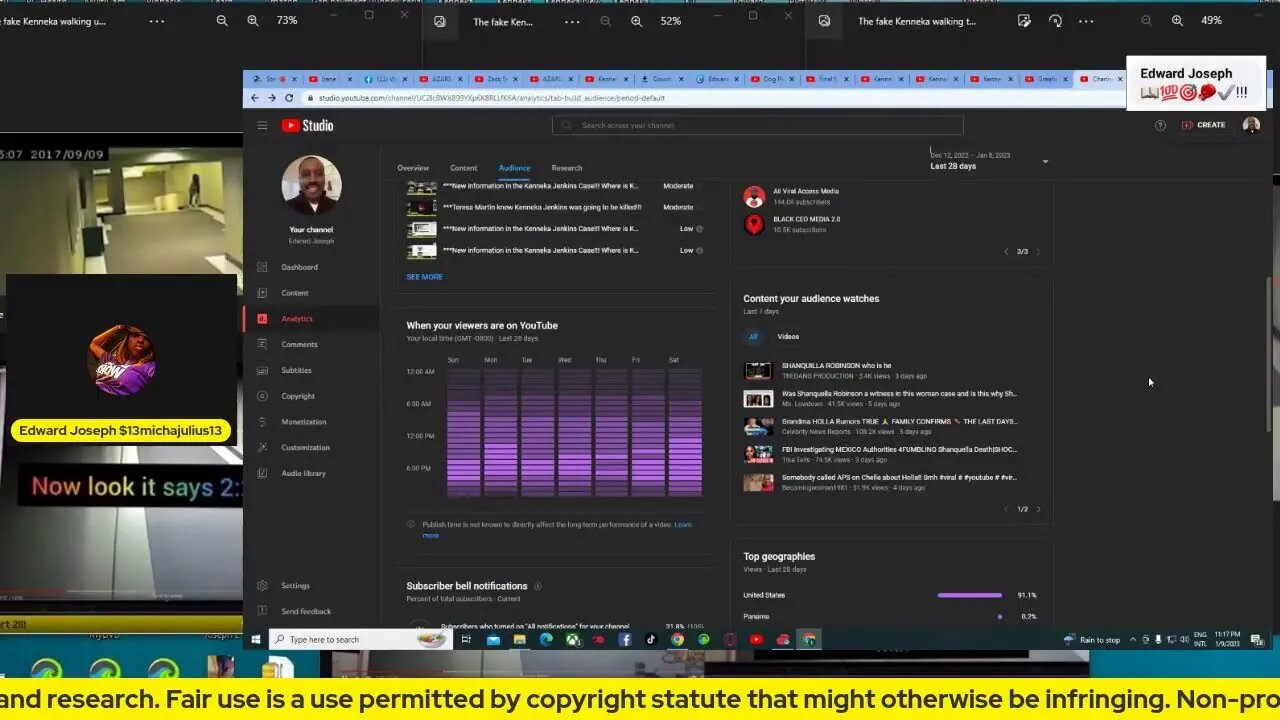Viewport: 1280px width, 720px height.
Task: Zoom in on the 73% photo viewer window
Action: tap(252, 20)
